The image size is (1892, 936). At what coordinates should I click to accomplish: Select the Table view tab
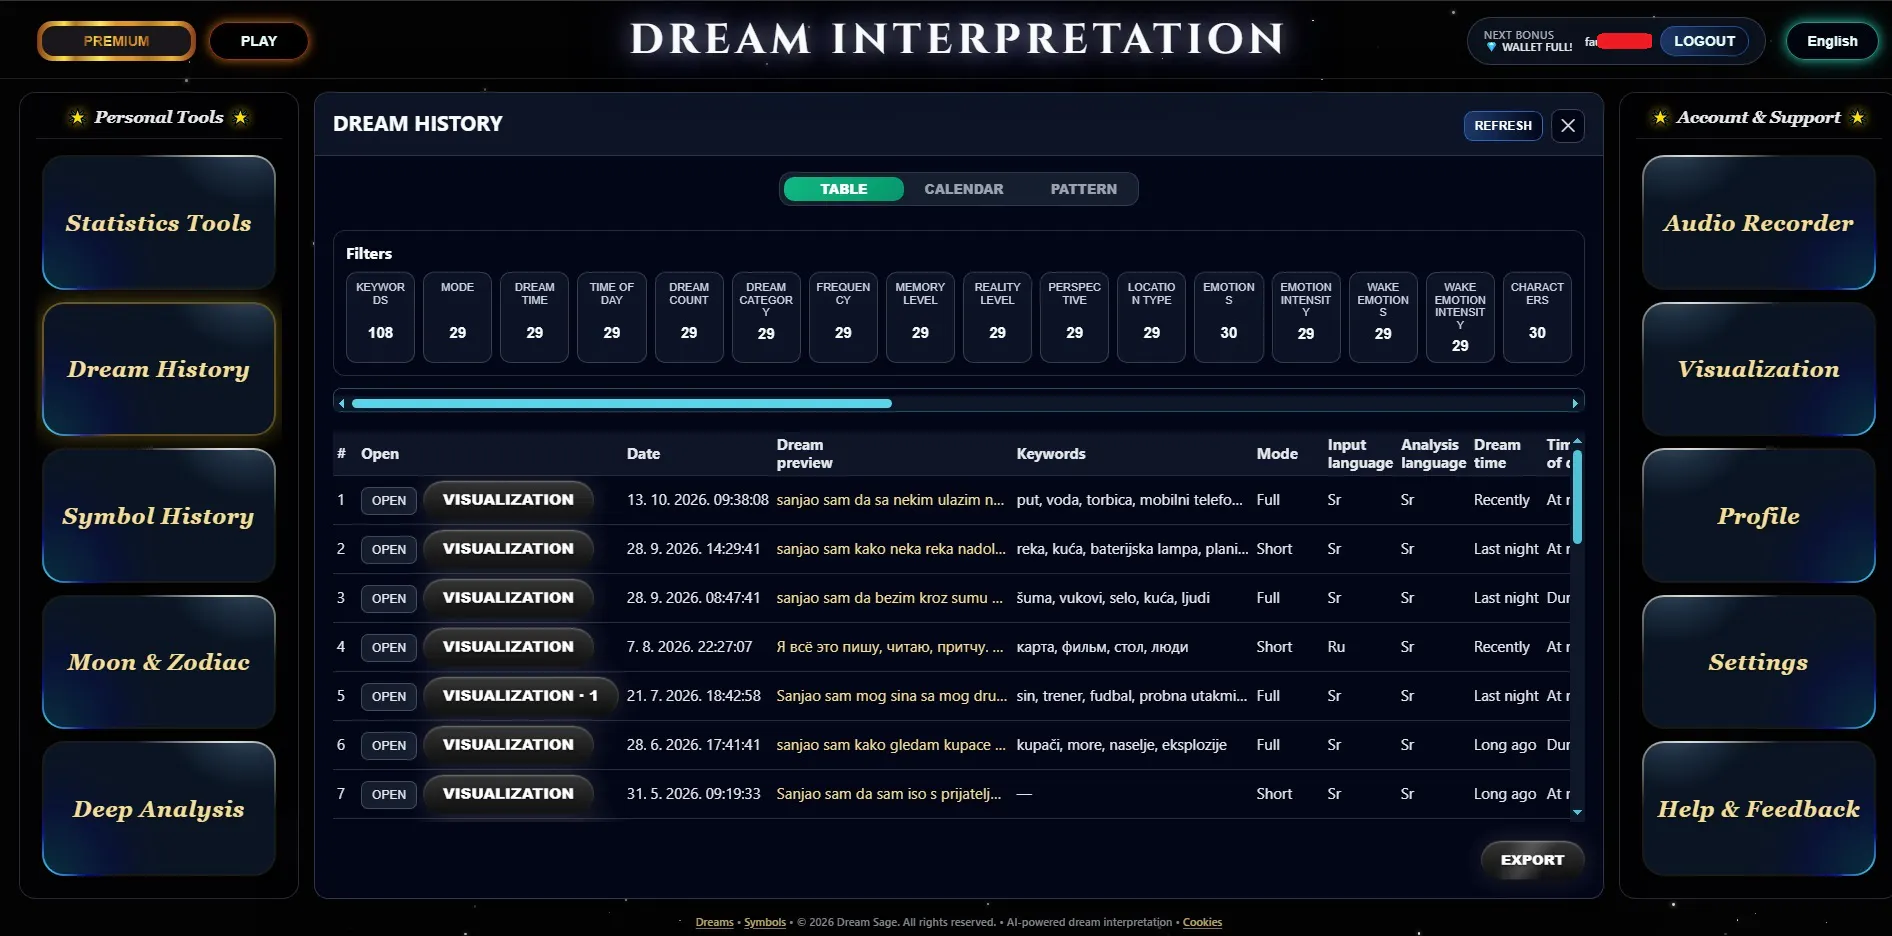click(x=844, y=189)
